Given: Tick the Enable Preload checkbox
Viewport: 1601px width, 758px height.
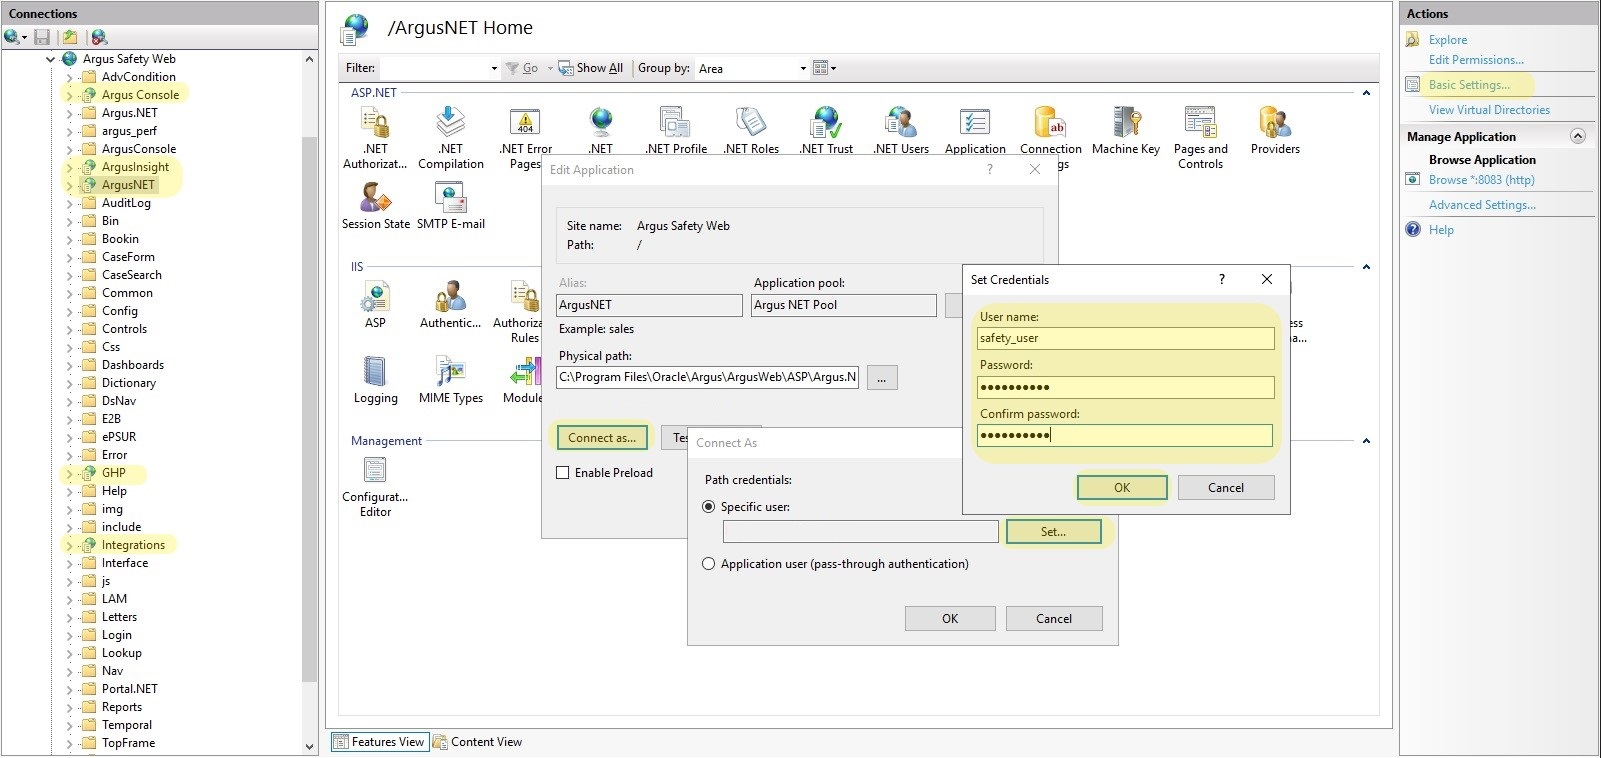Looking at the screenshot, I should click(x=563, y=473).
